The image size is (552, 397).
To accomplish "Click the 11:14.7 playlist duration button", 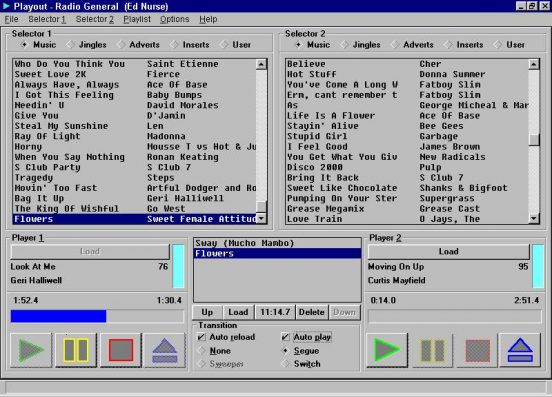I will pyautogui.click(x=275, y=312).
